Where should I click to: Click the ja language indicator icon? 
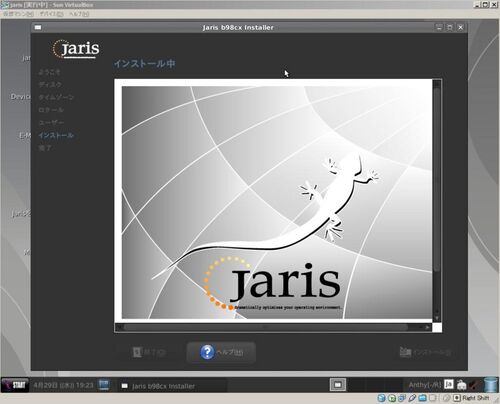coord(449,385)
